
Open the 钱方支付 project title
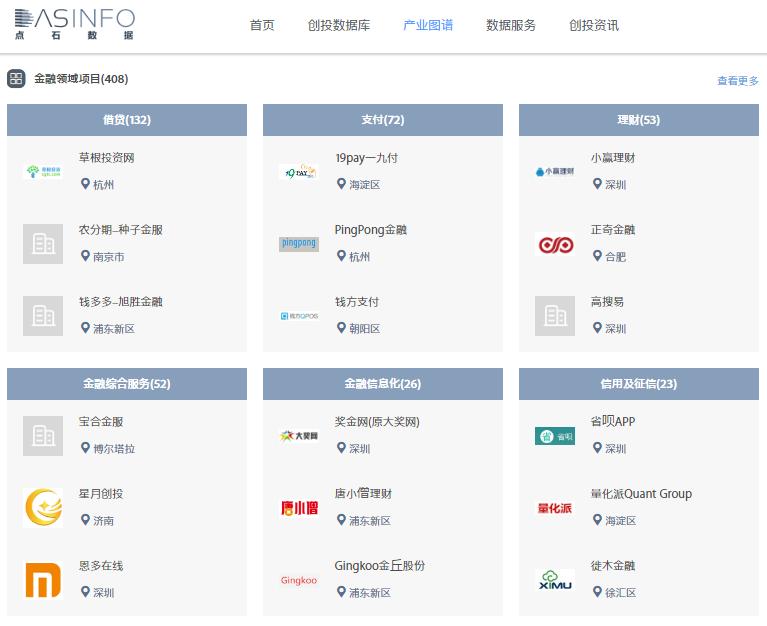coord(357,302)
